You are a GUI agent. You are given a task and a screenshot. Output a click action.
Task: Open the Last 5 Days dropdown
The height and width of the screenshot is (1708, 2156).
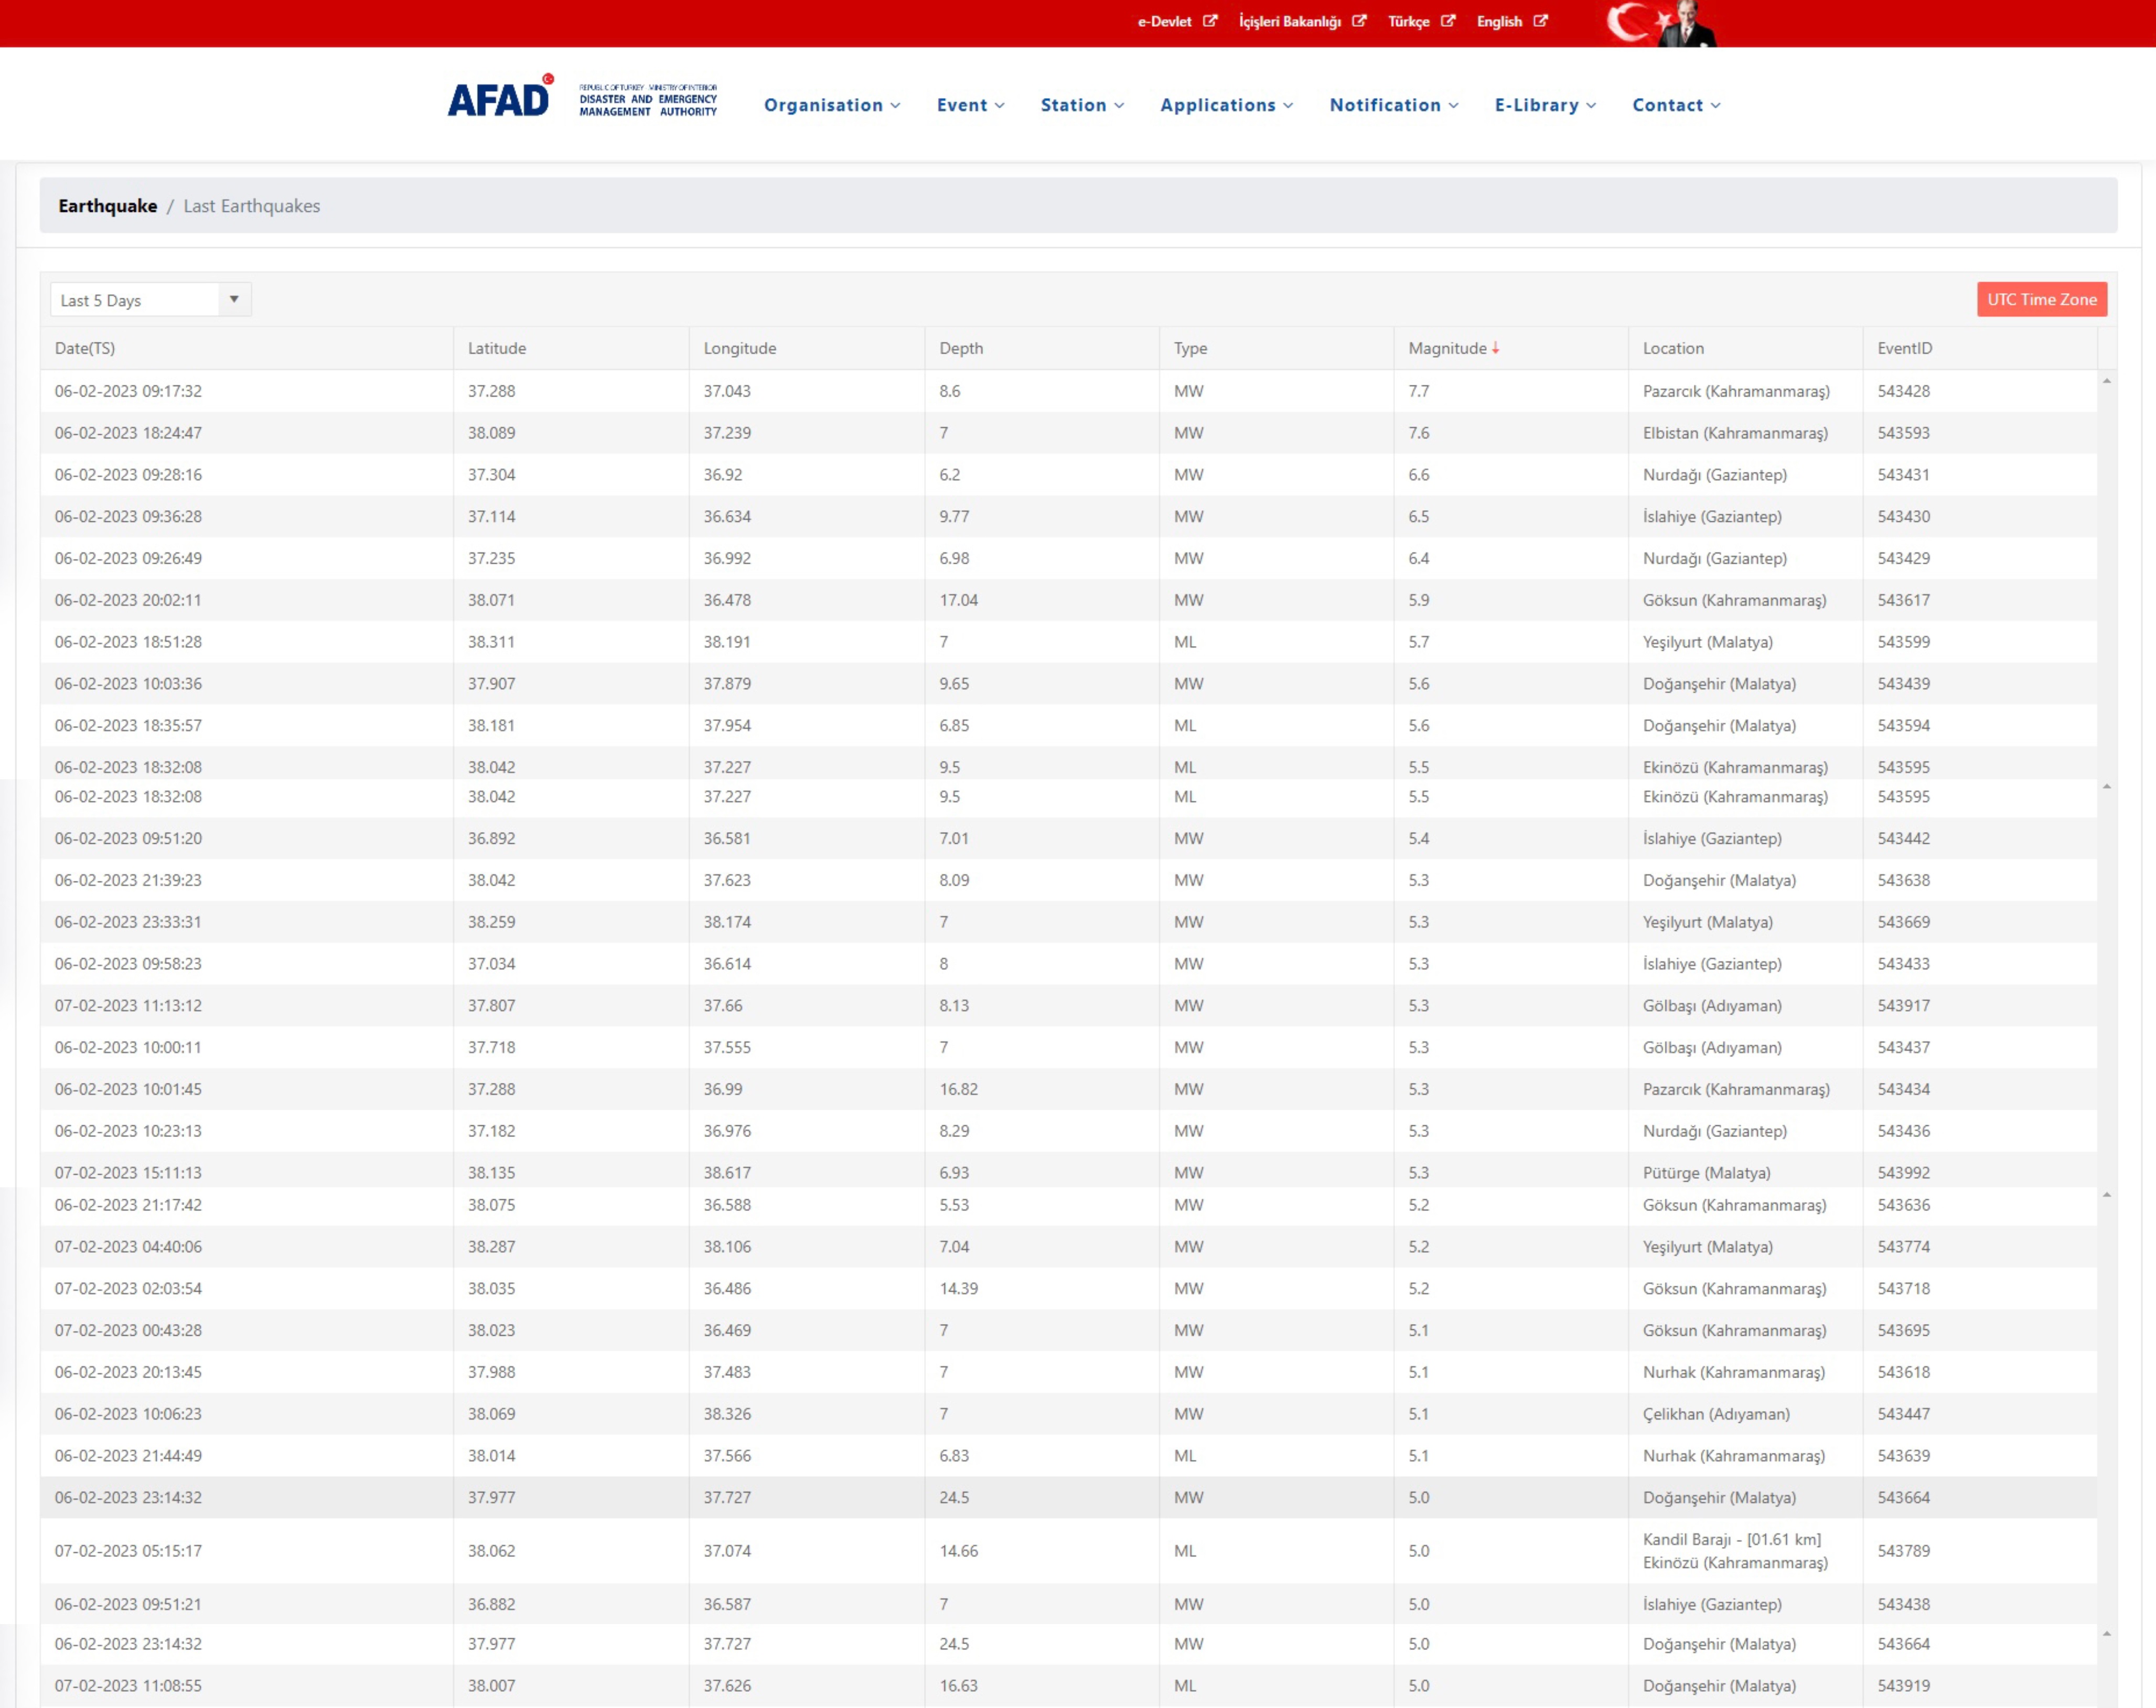150,300
